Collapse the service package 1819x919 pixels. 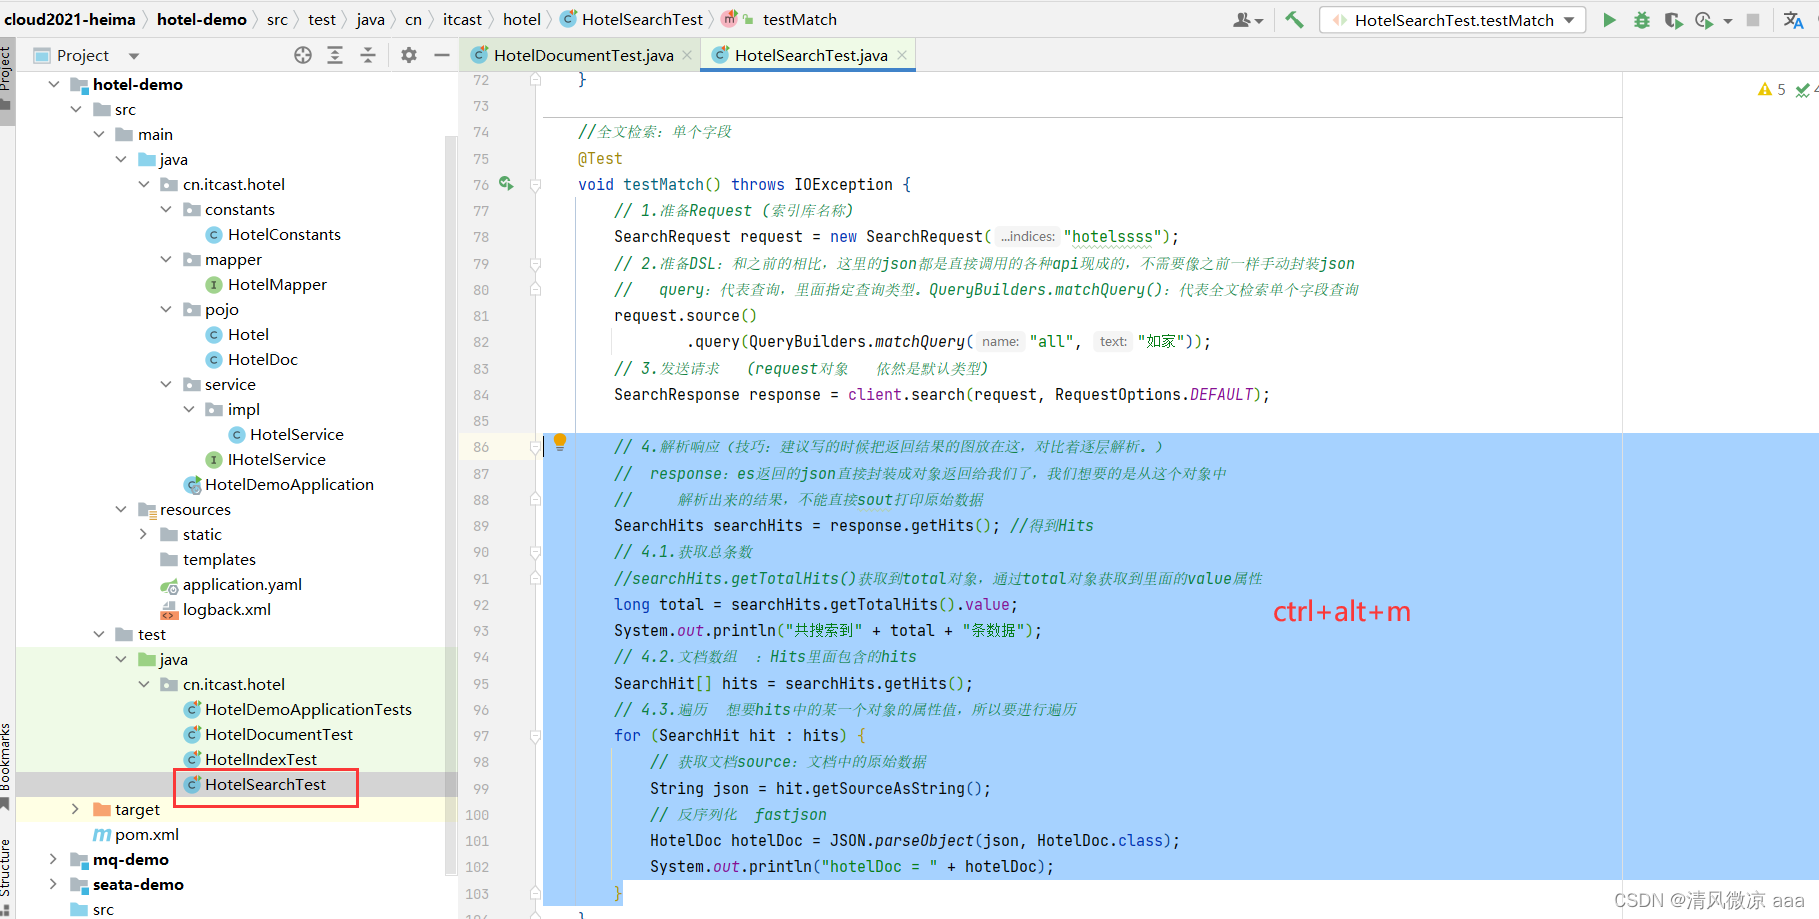166,384
